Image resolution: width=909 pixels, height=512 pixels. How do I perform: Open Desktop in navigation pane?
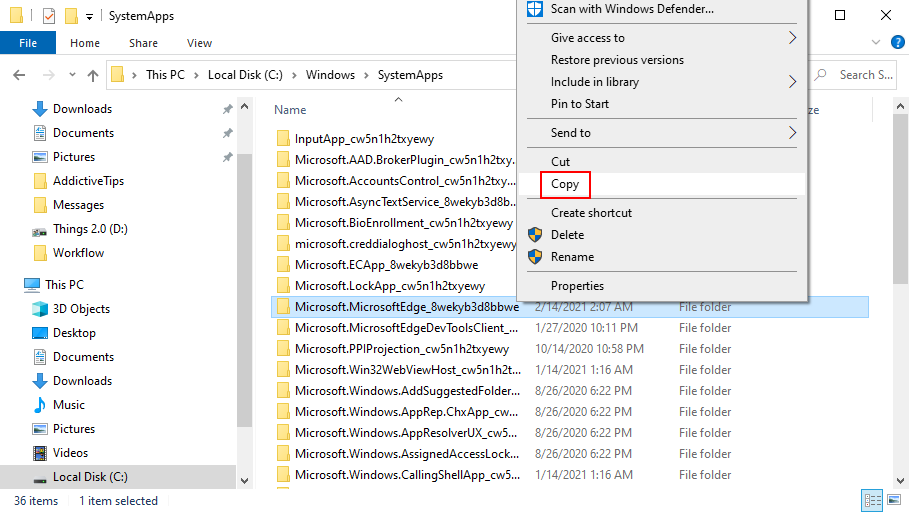click(74, 333)
